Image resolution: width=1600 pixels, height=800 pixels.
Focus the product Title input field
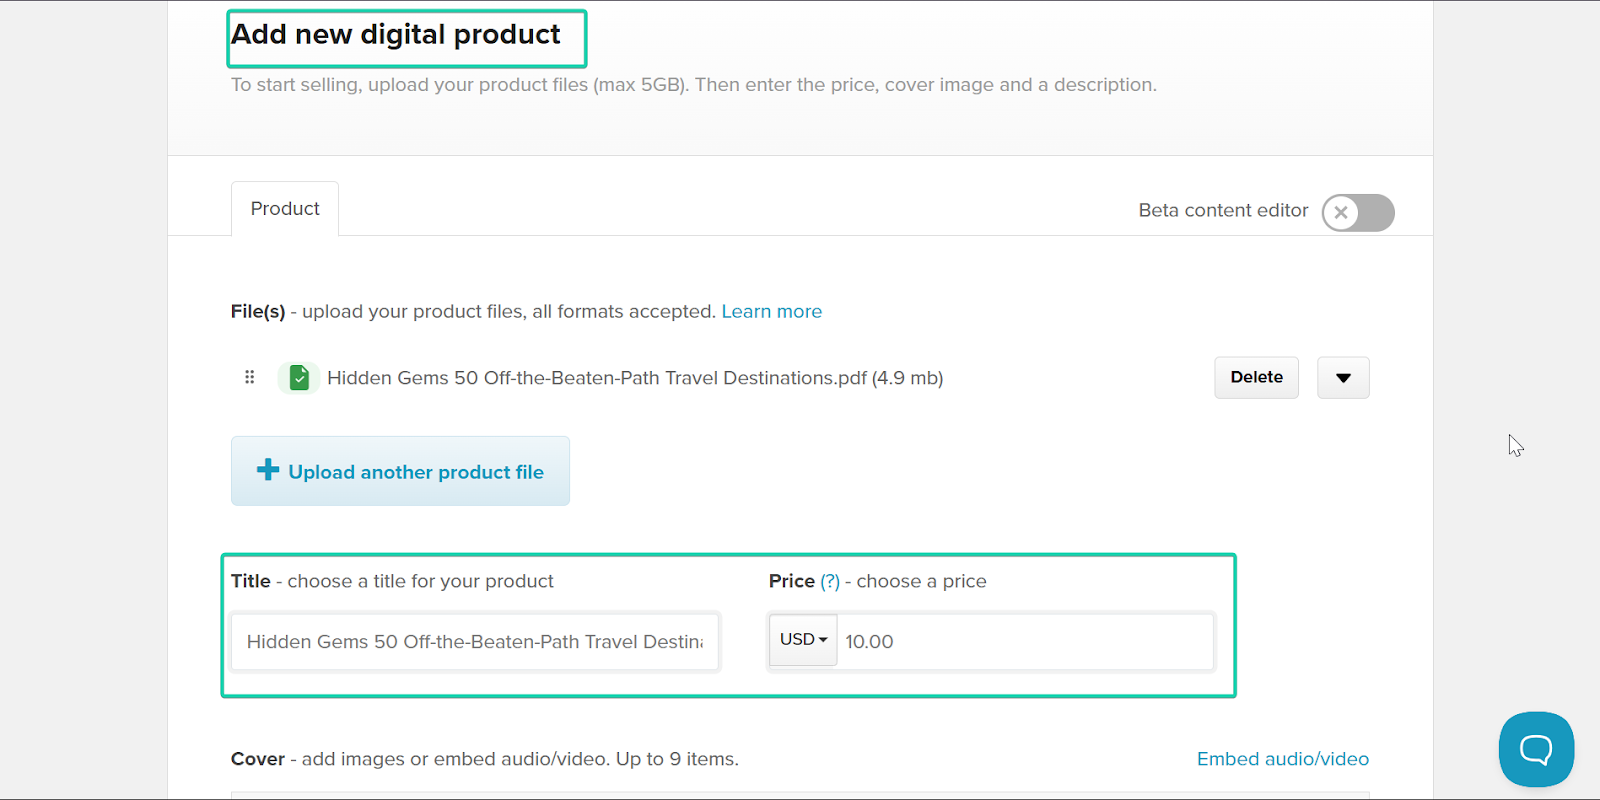point(475,642)
